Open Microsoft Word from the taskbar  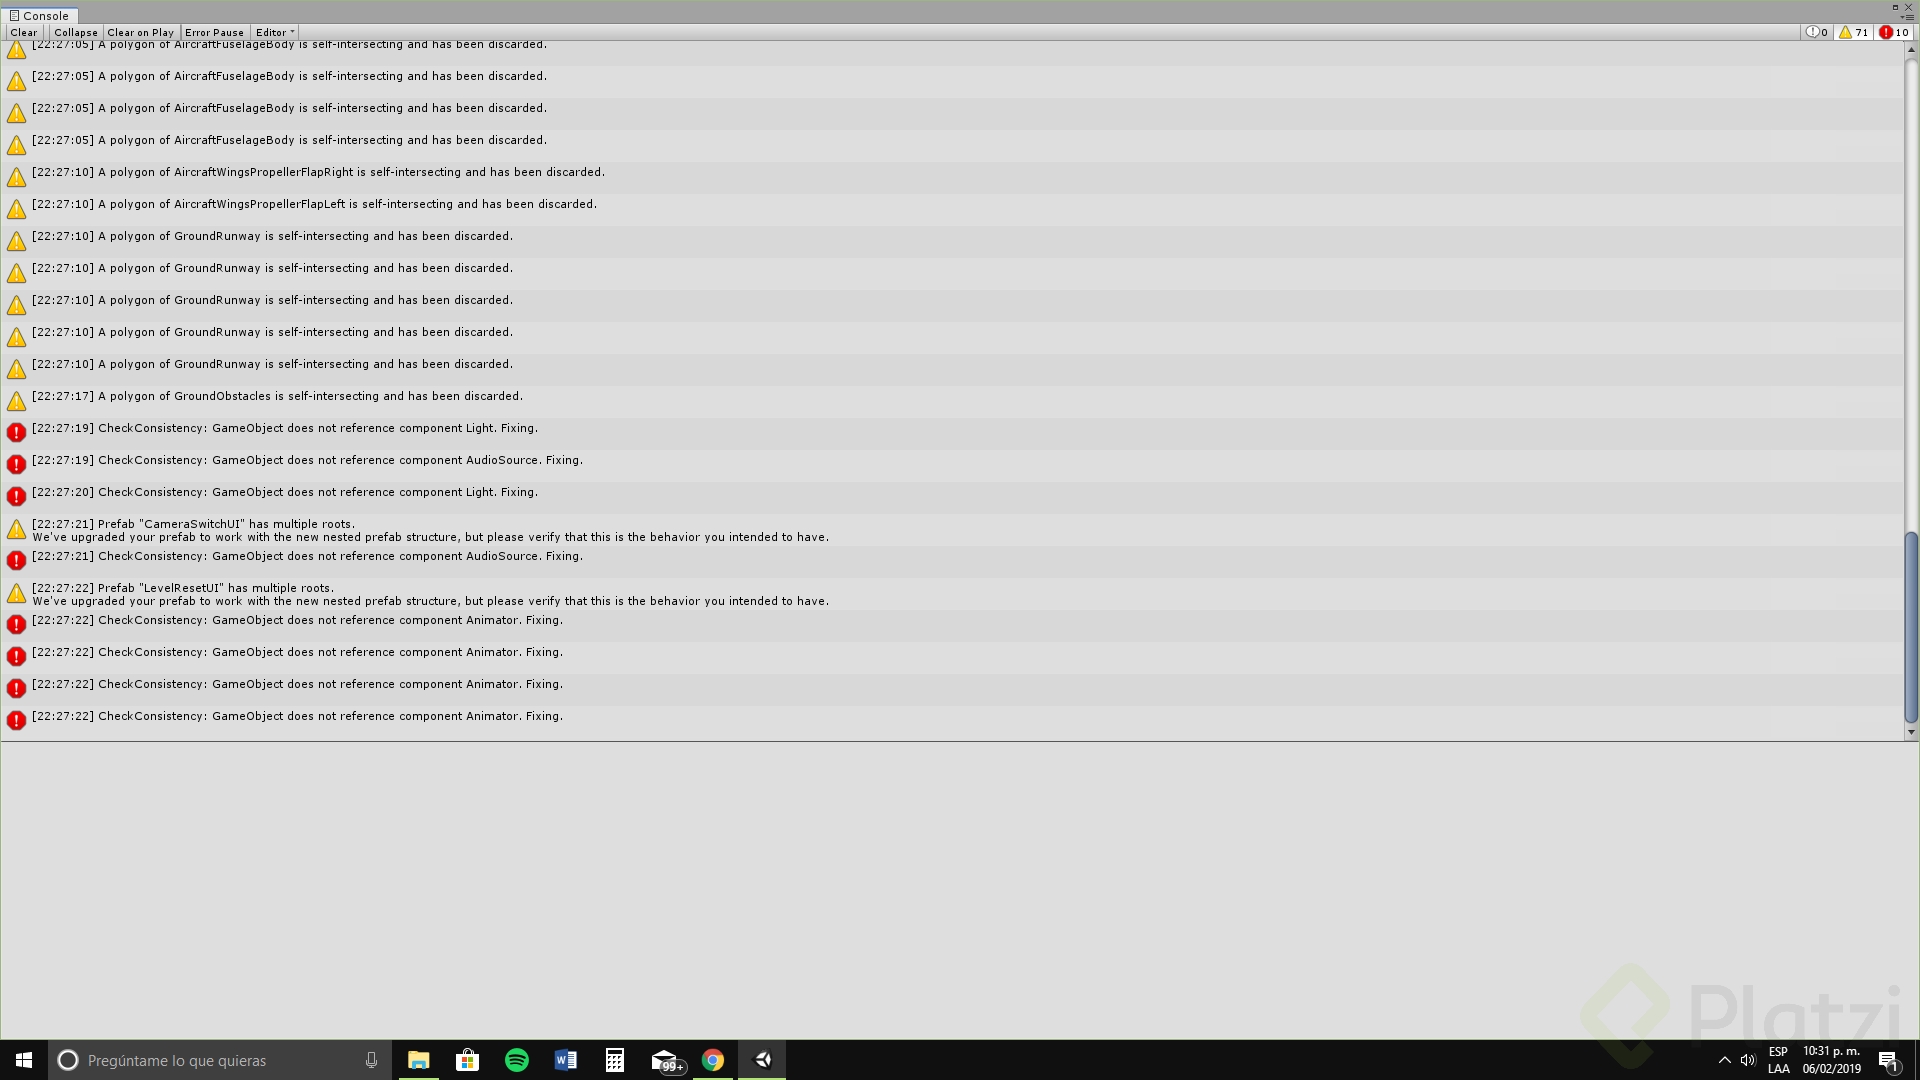565,1060
